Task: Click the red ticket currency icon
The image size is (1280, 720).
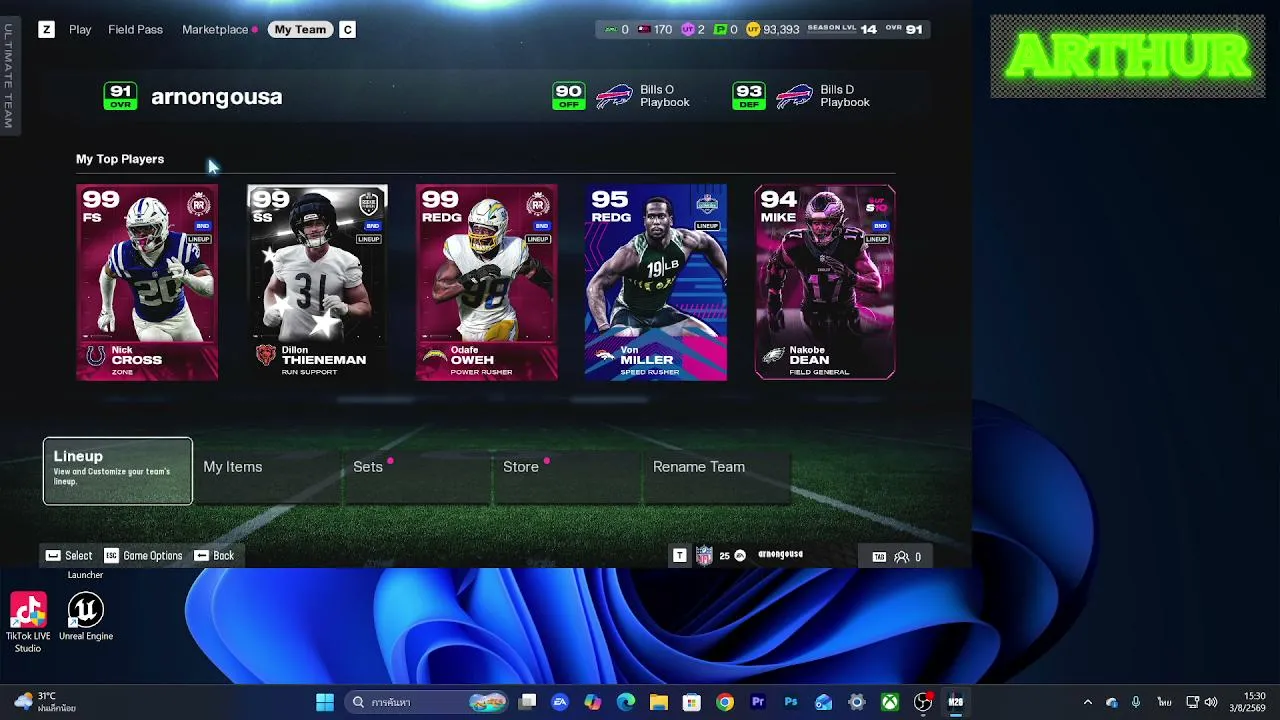Action: coord(644,30)
